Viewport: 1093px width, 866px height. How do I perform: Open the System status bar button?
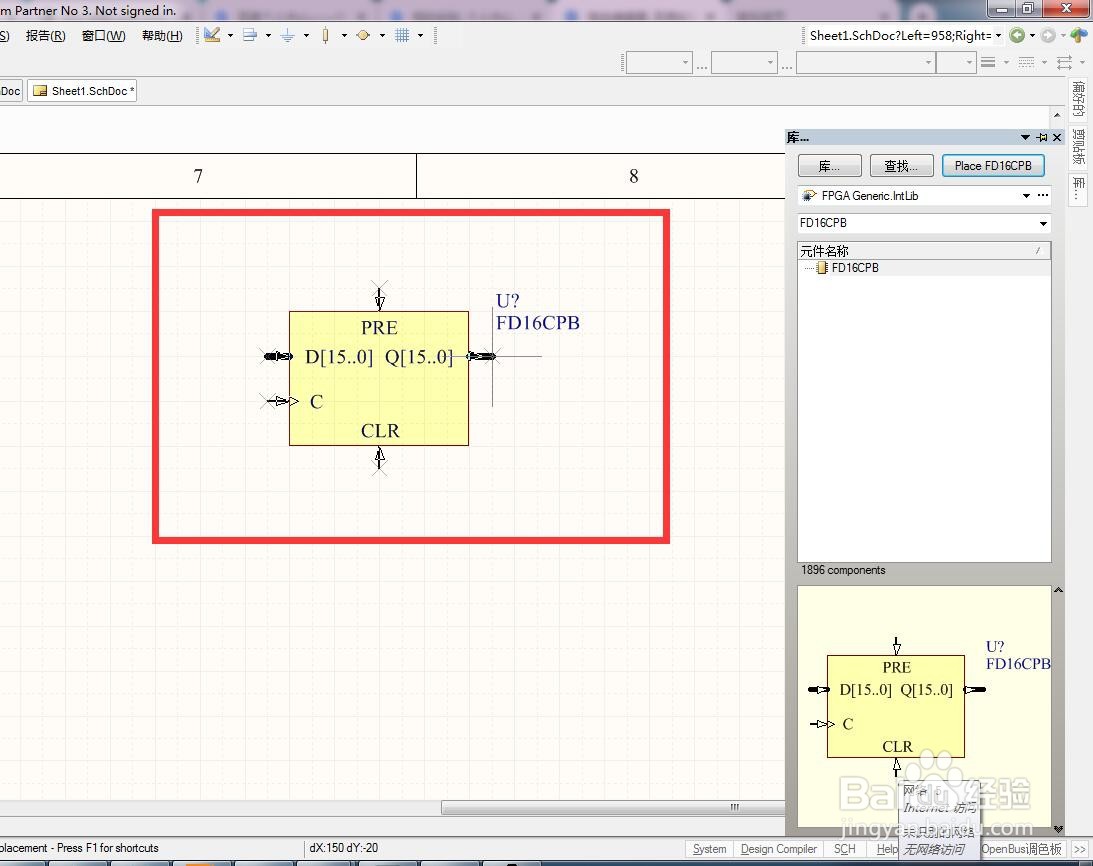point(710,849)
